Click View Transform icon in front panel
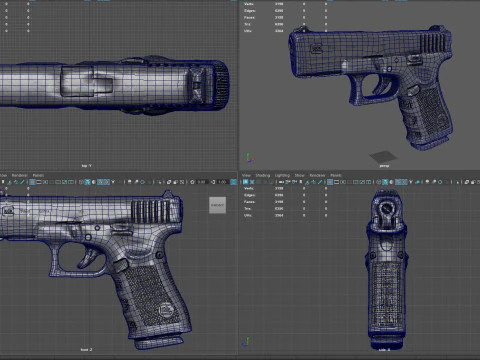 tap(234, 182)
